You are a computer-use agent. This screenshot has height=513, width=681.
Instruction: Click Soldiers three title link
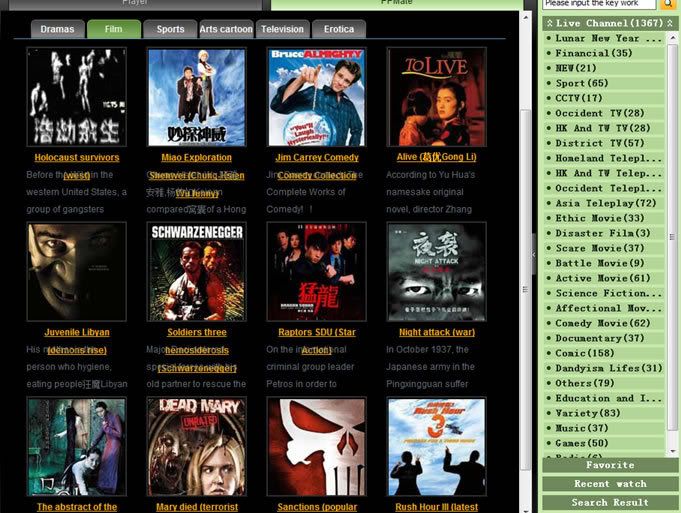(197, 332)
